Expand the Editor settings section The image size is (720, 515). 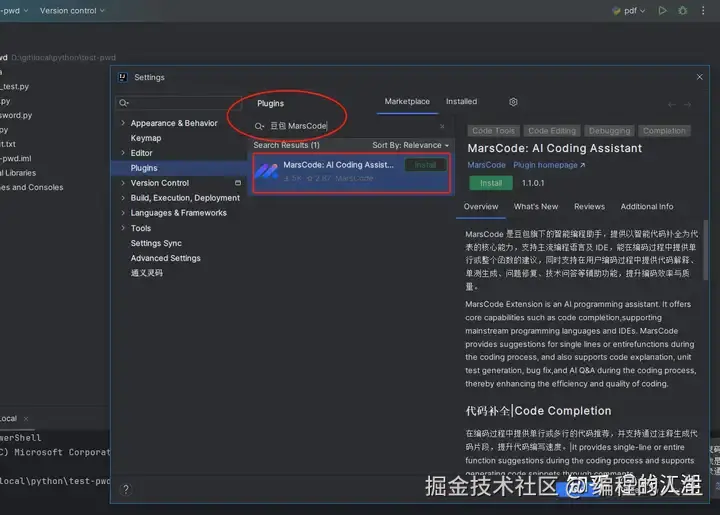[123, 153]
